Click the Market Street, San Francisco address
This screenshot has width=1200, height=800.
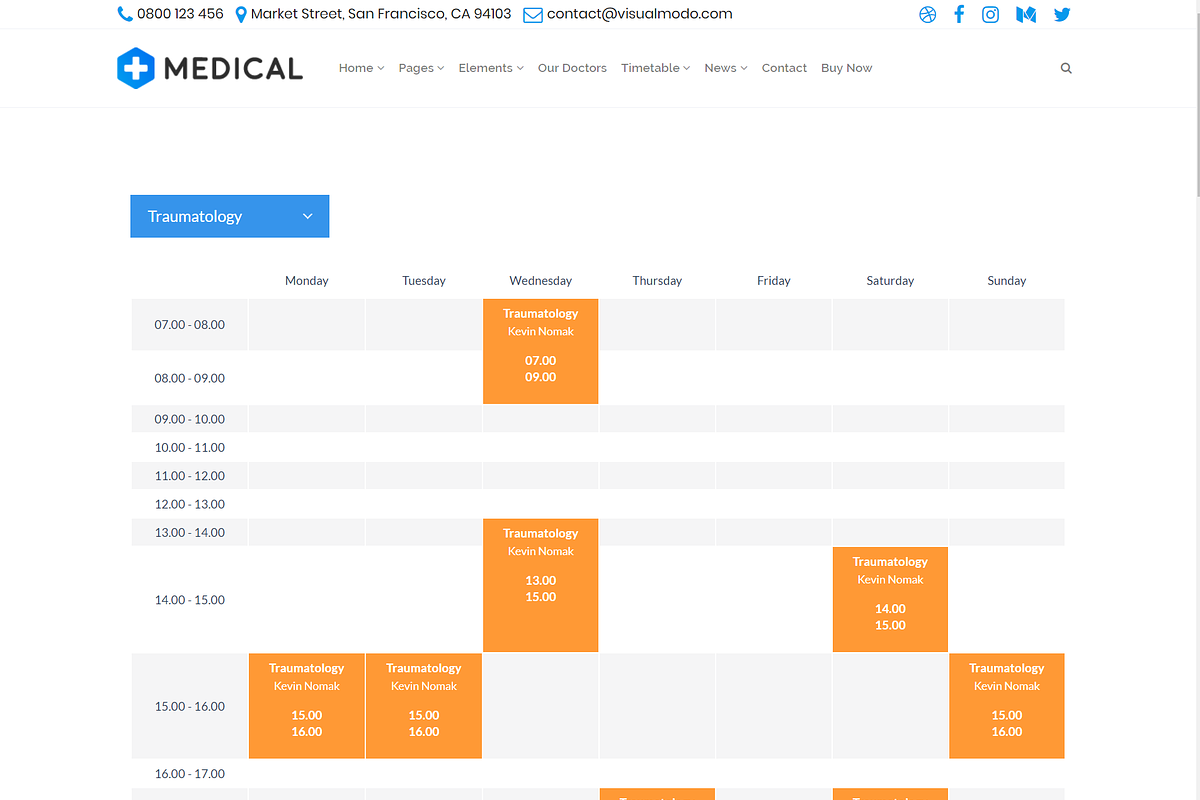[x=381, y=14]
